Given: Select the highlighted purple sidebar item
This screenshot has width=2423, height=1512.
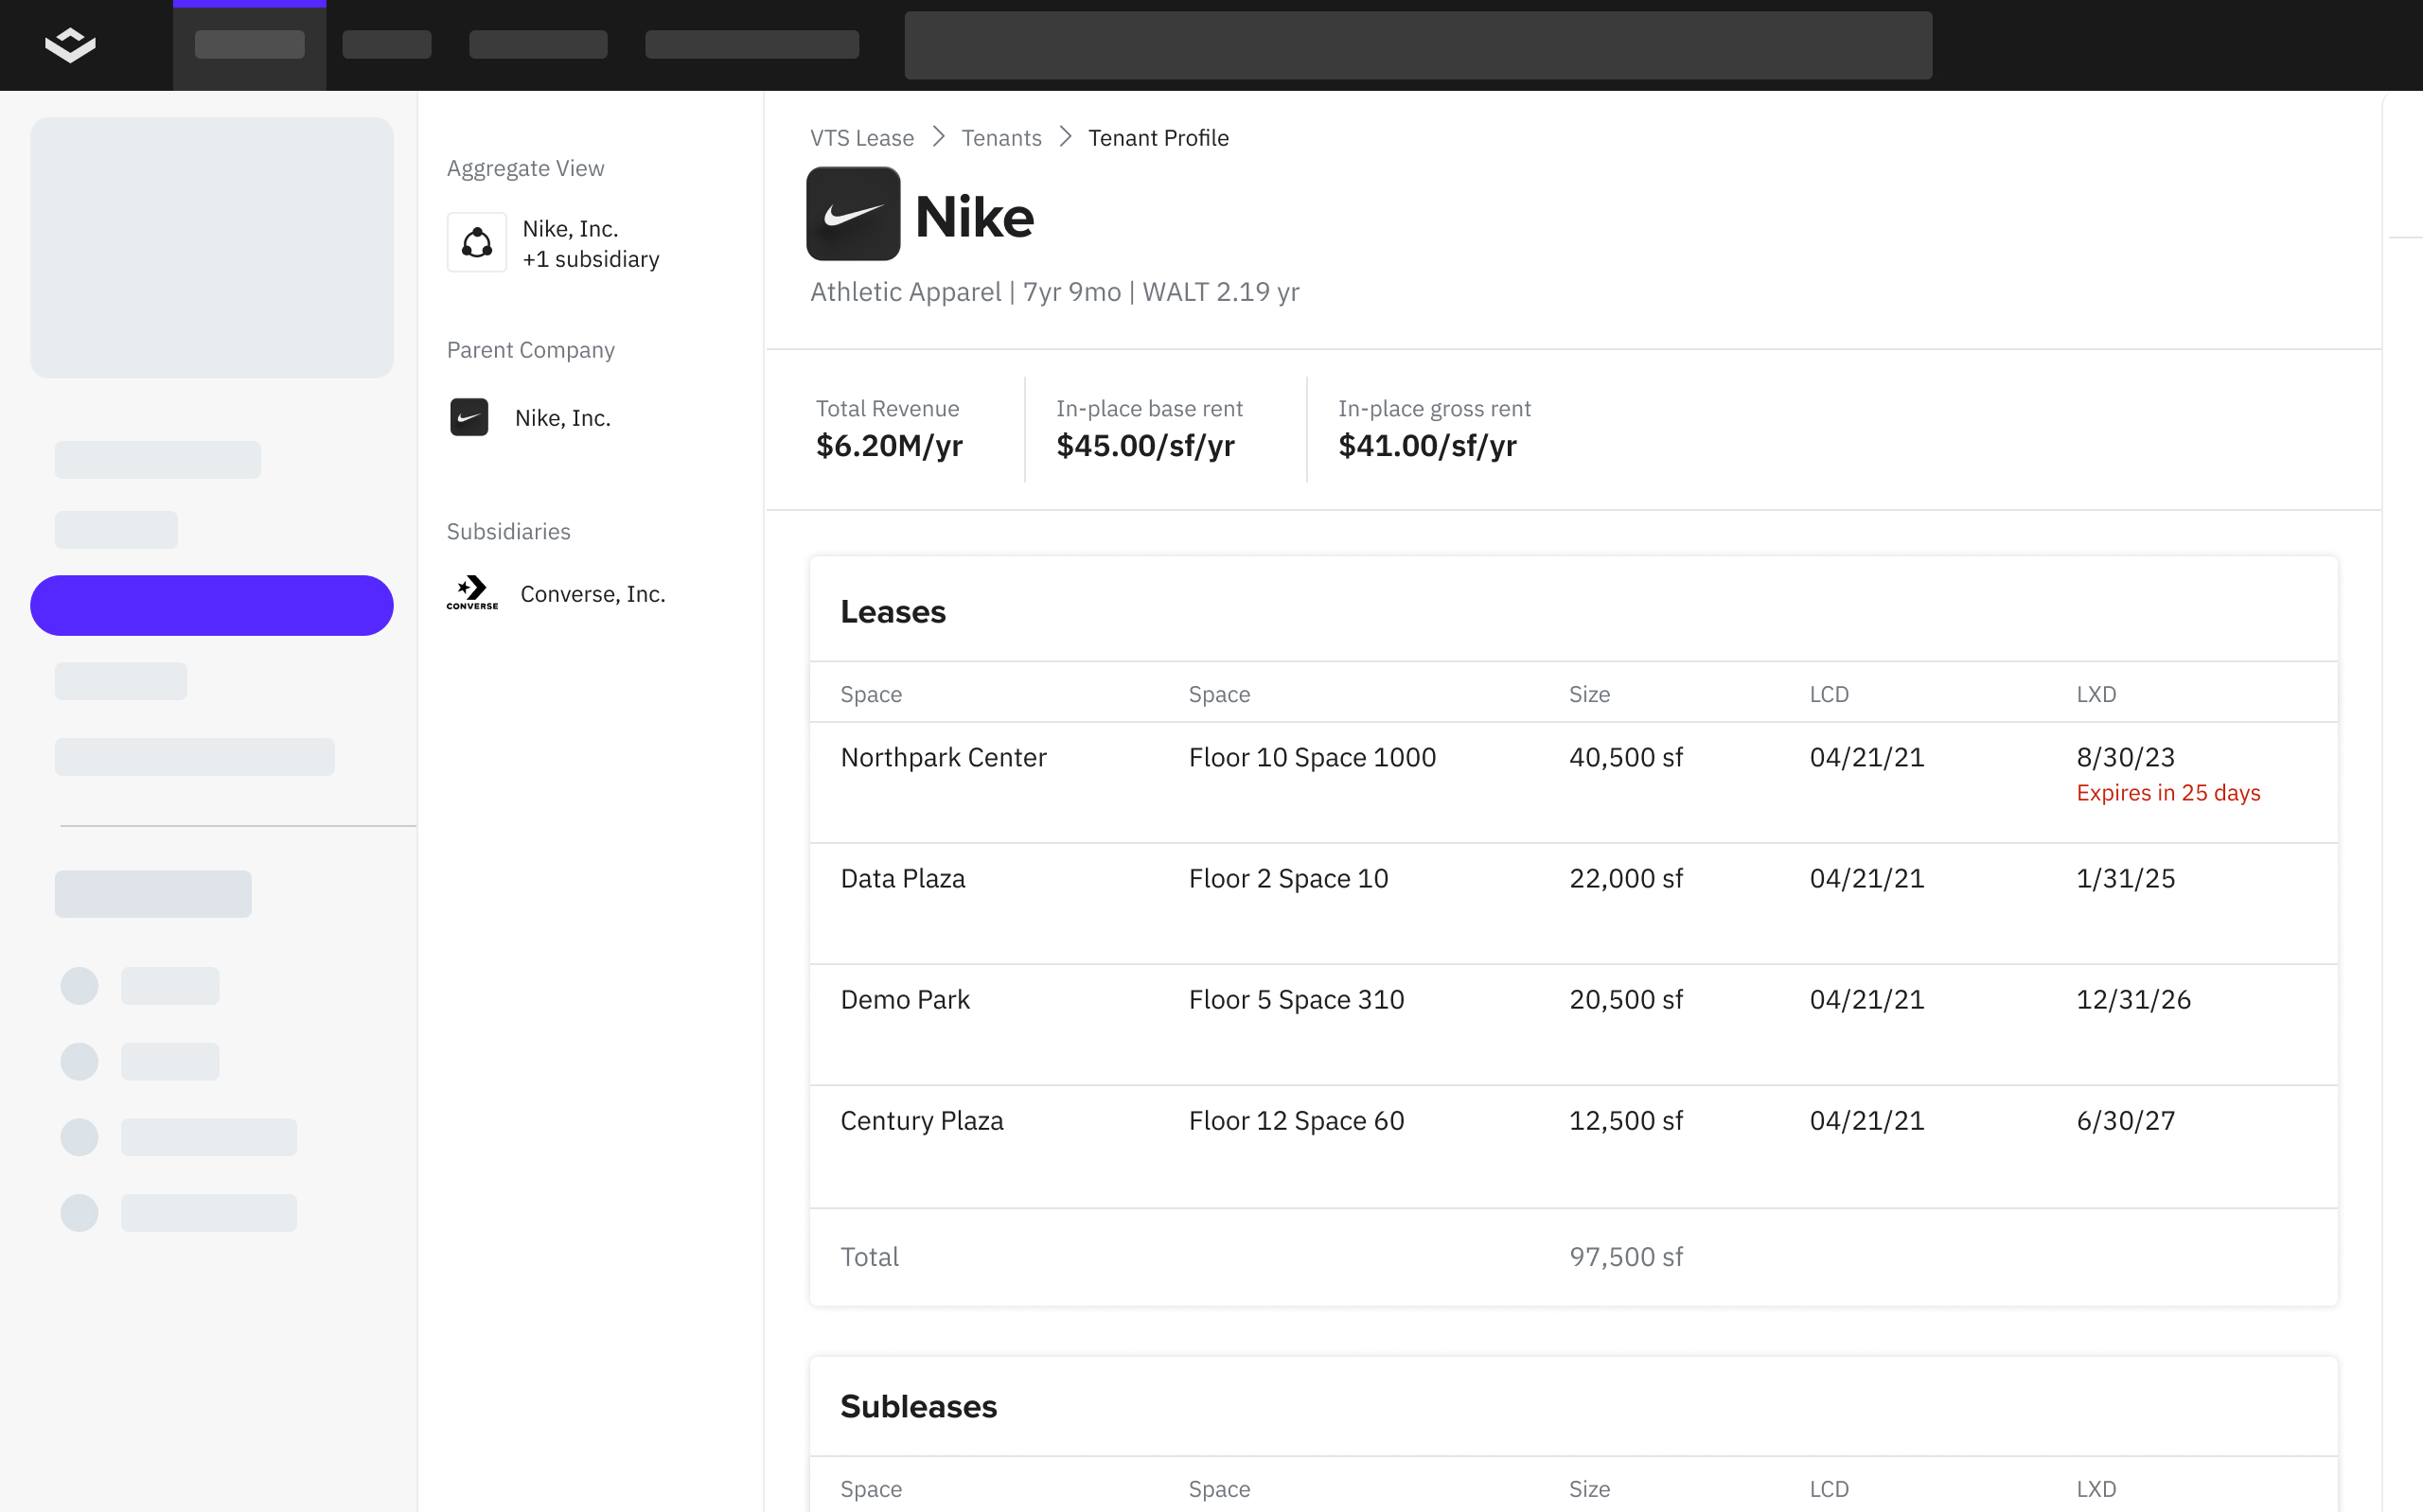Looking at the screenshot, I should tap(212, 605).
